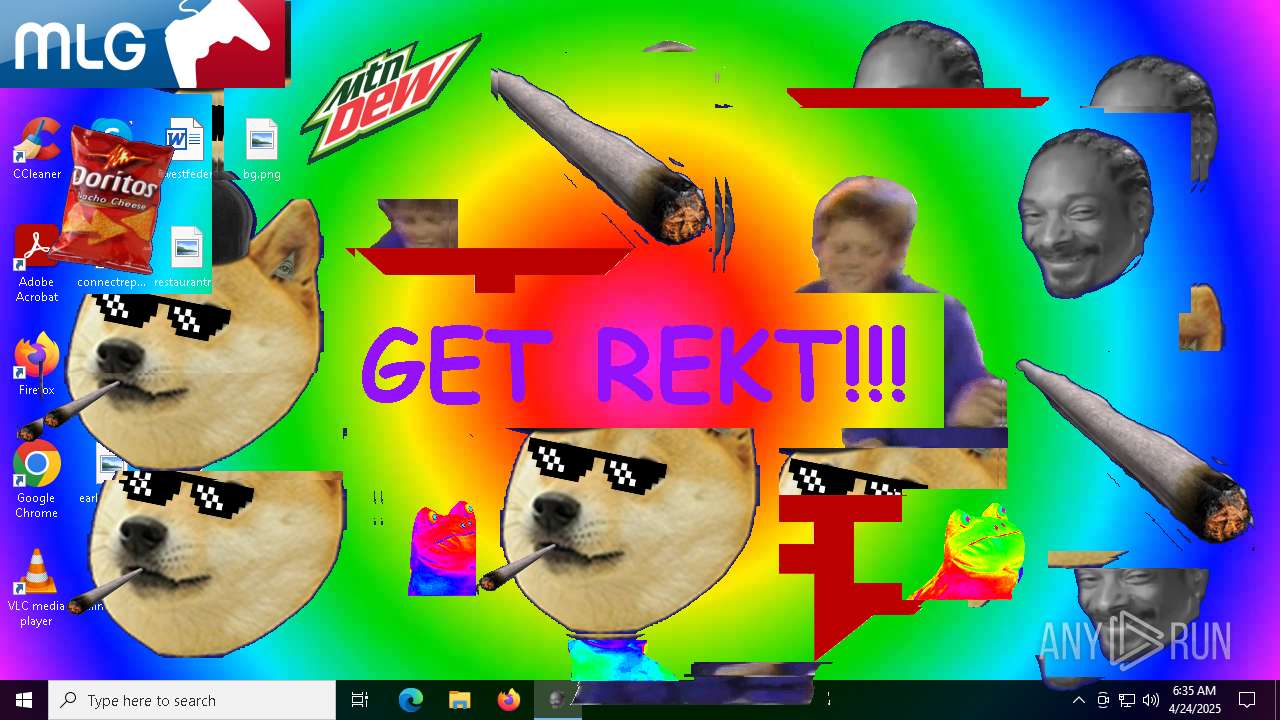Open the CCleaner desktop shortcut
This screenshot has width=1280, height=720.
coord(37,150)
